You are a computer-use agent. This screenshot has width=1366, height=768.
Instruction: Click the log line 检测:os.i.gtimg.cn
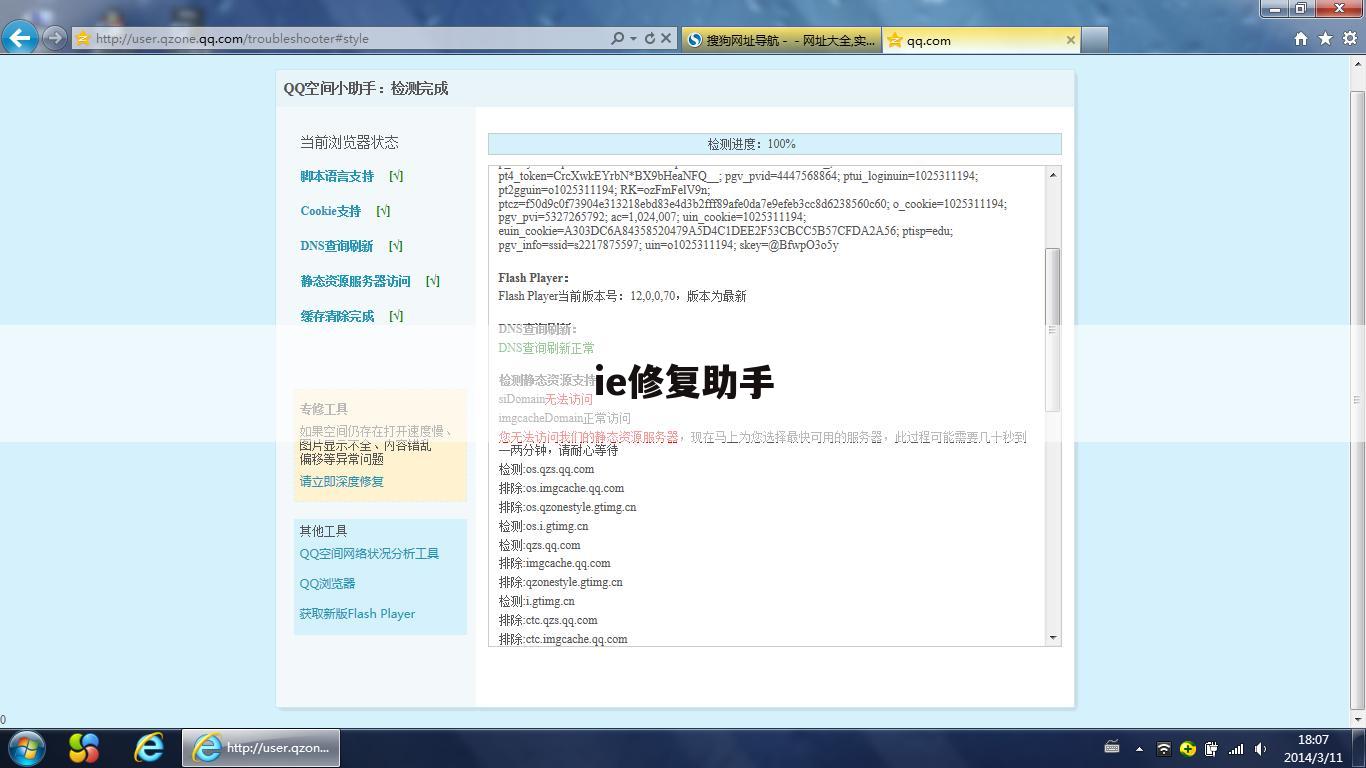(x=543, y=526)
